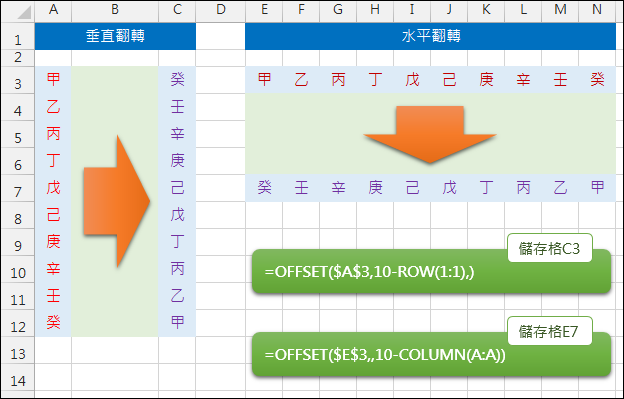Viewport: 624px width, 399px height.
Task: Select row 12 header
Action: (18, 323)
